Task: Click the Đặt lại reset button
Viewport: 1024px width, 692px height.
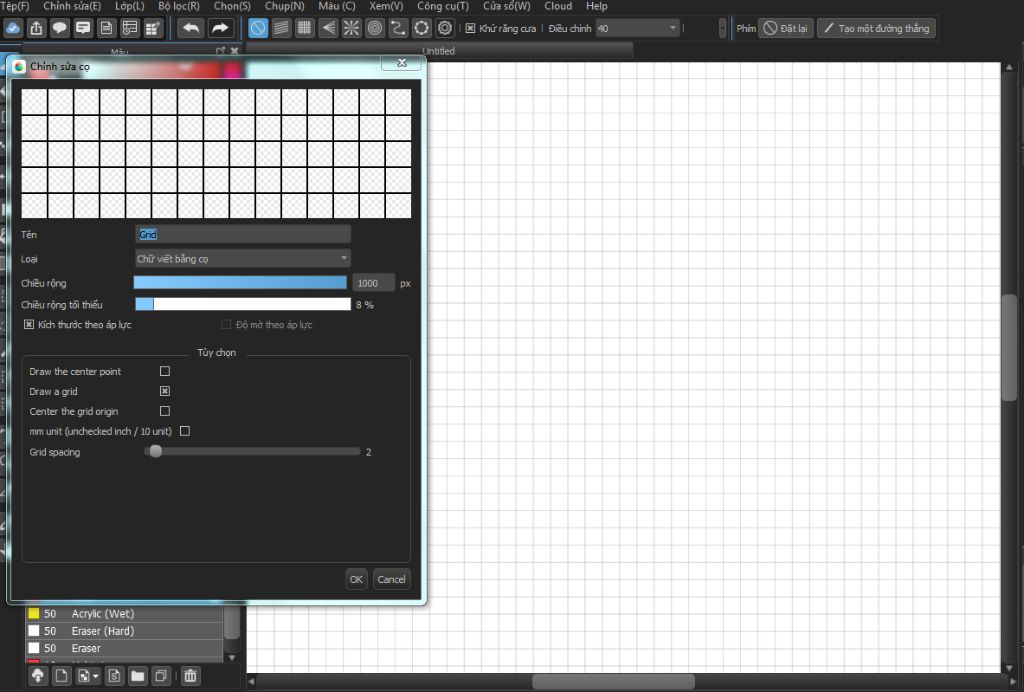Action: pos(786,28)
